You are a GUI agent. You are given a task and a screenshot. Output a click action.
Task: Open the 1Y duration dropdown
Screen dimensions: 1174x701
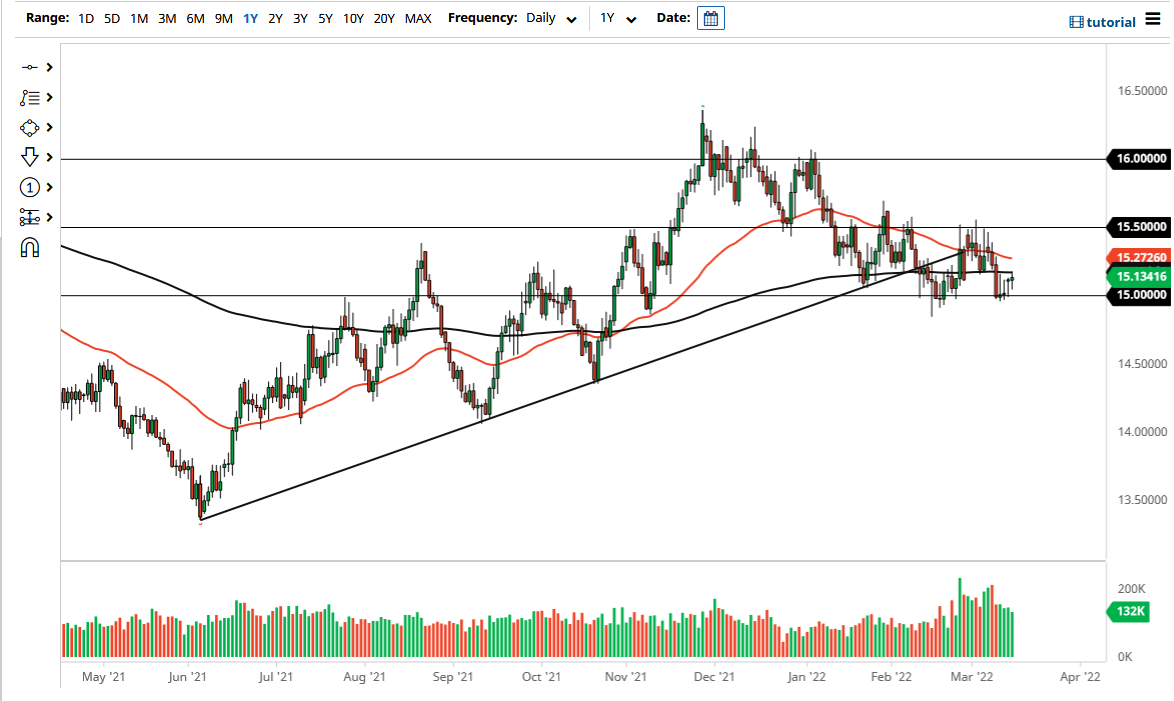coord(617,18)
